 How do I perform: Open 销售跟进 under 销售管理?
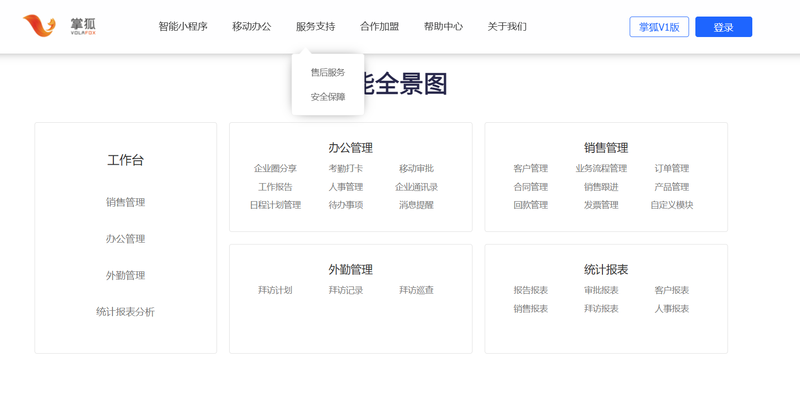(x=601, y=187)
